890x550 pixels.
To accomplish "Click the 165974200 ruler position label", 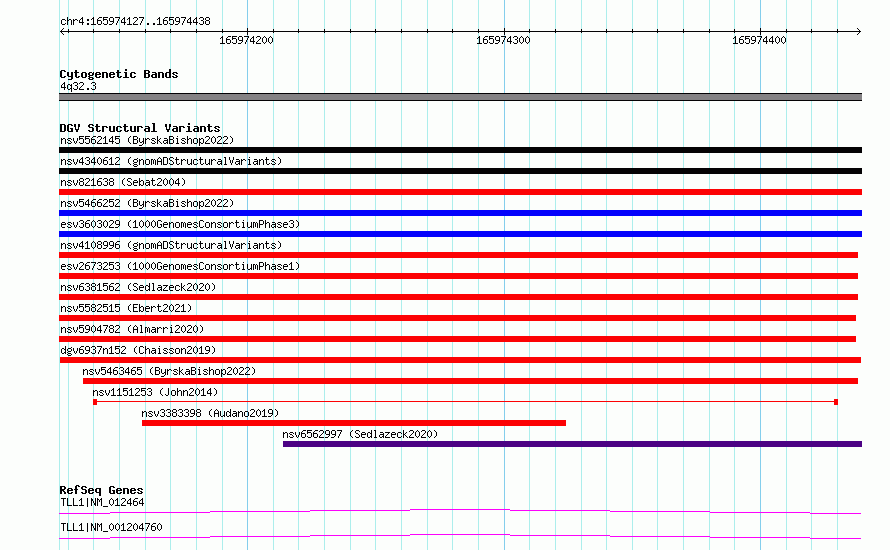I will 246,40.
